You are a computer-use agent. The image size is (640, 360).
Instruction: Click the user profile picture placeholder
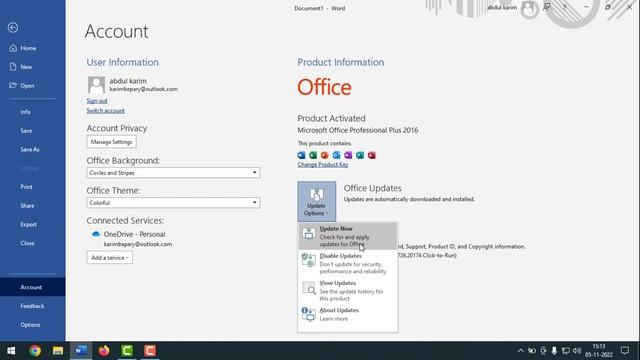(x=96, y=85)
